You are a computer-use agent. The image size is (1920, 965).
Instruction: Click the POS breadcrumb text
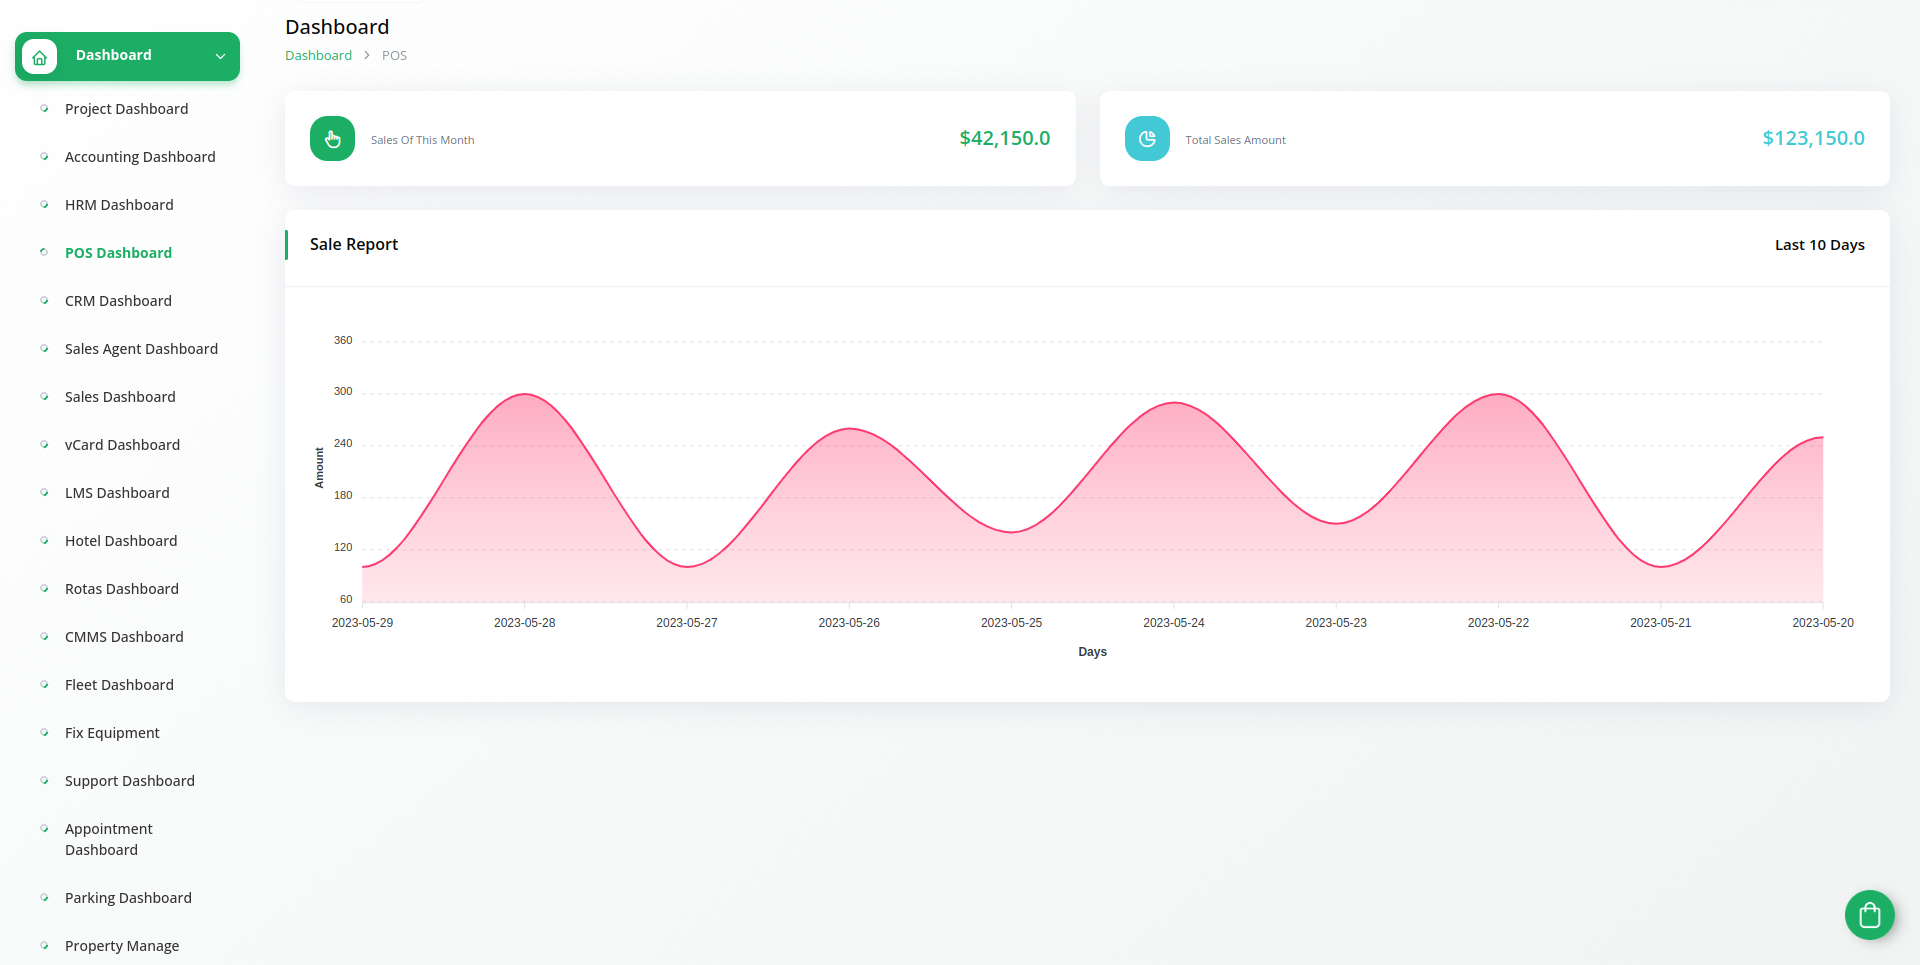[x=394, y=56]
